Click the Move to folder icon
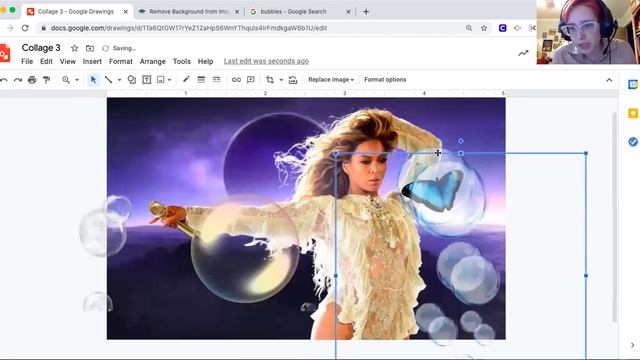Screen dimensions: 640x360 [90, 48]
